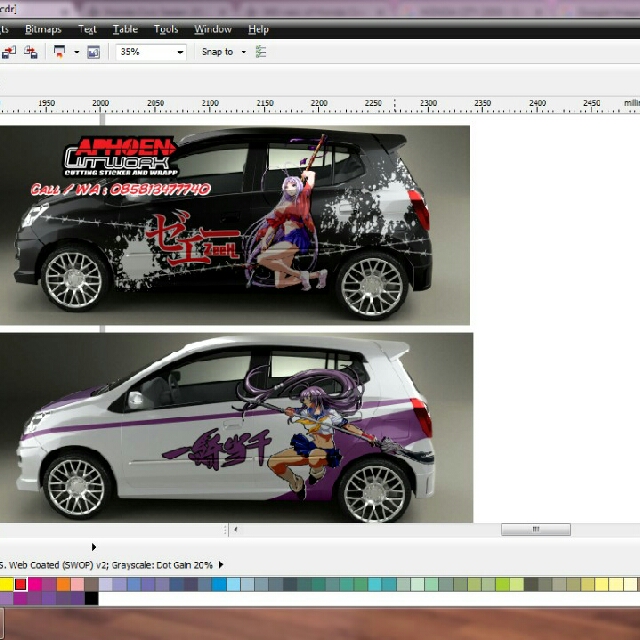The width and height of the screenshot is (640, 640).
Task: Open the Application launcher icon
Action: [60, 52]
